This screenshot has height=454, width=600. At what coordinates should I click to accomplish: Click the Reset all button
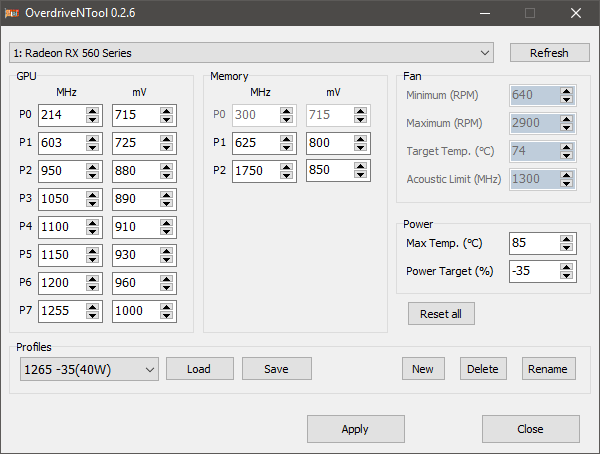[x=441, y=314]
